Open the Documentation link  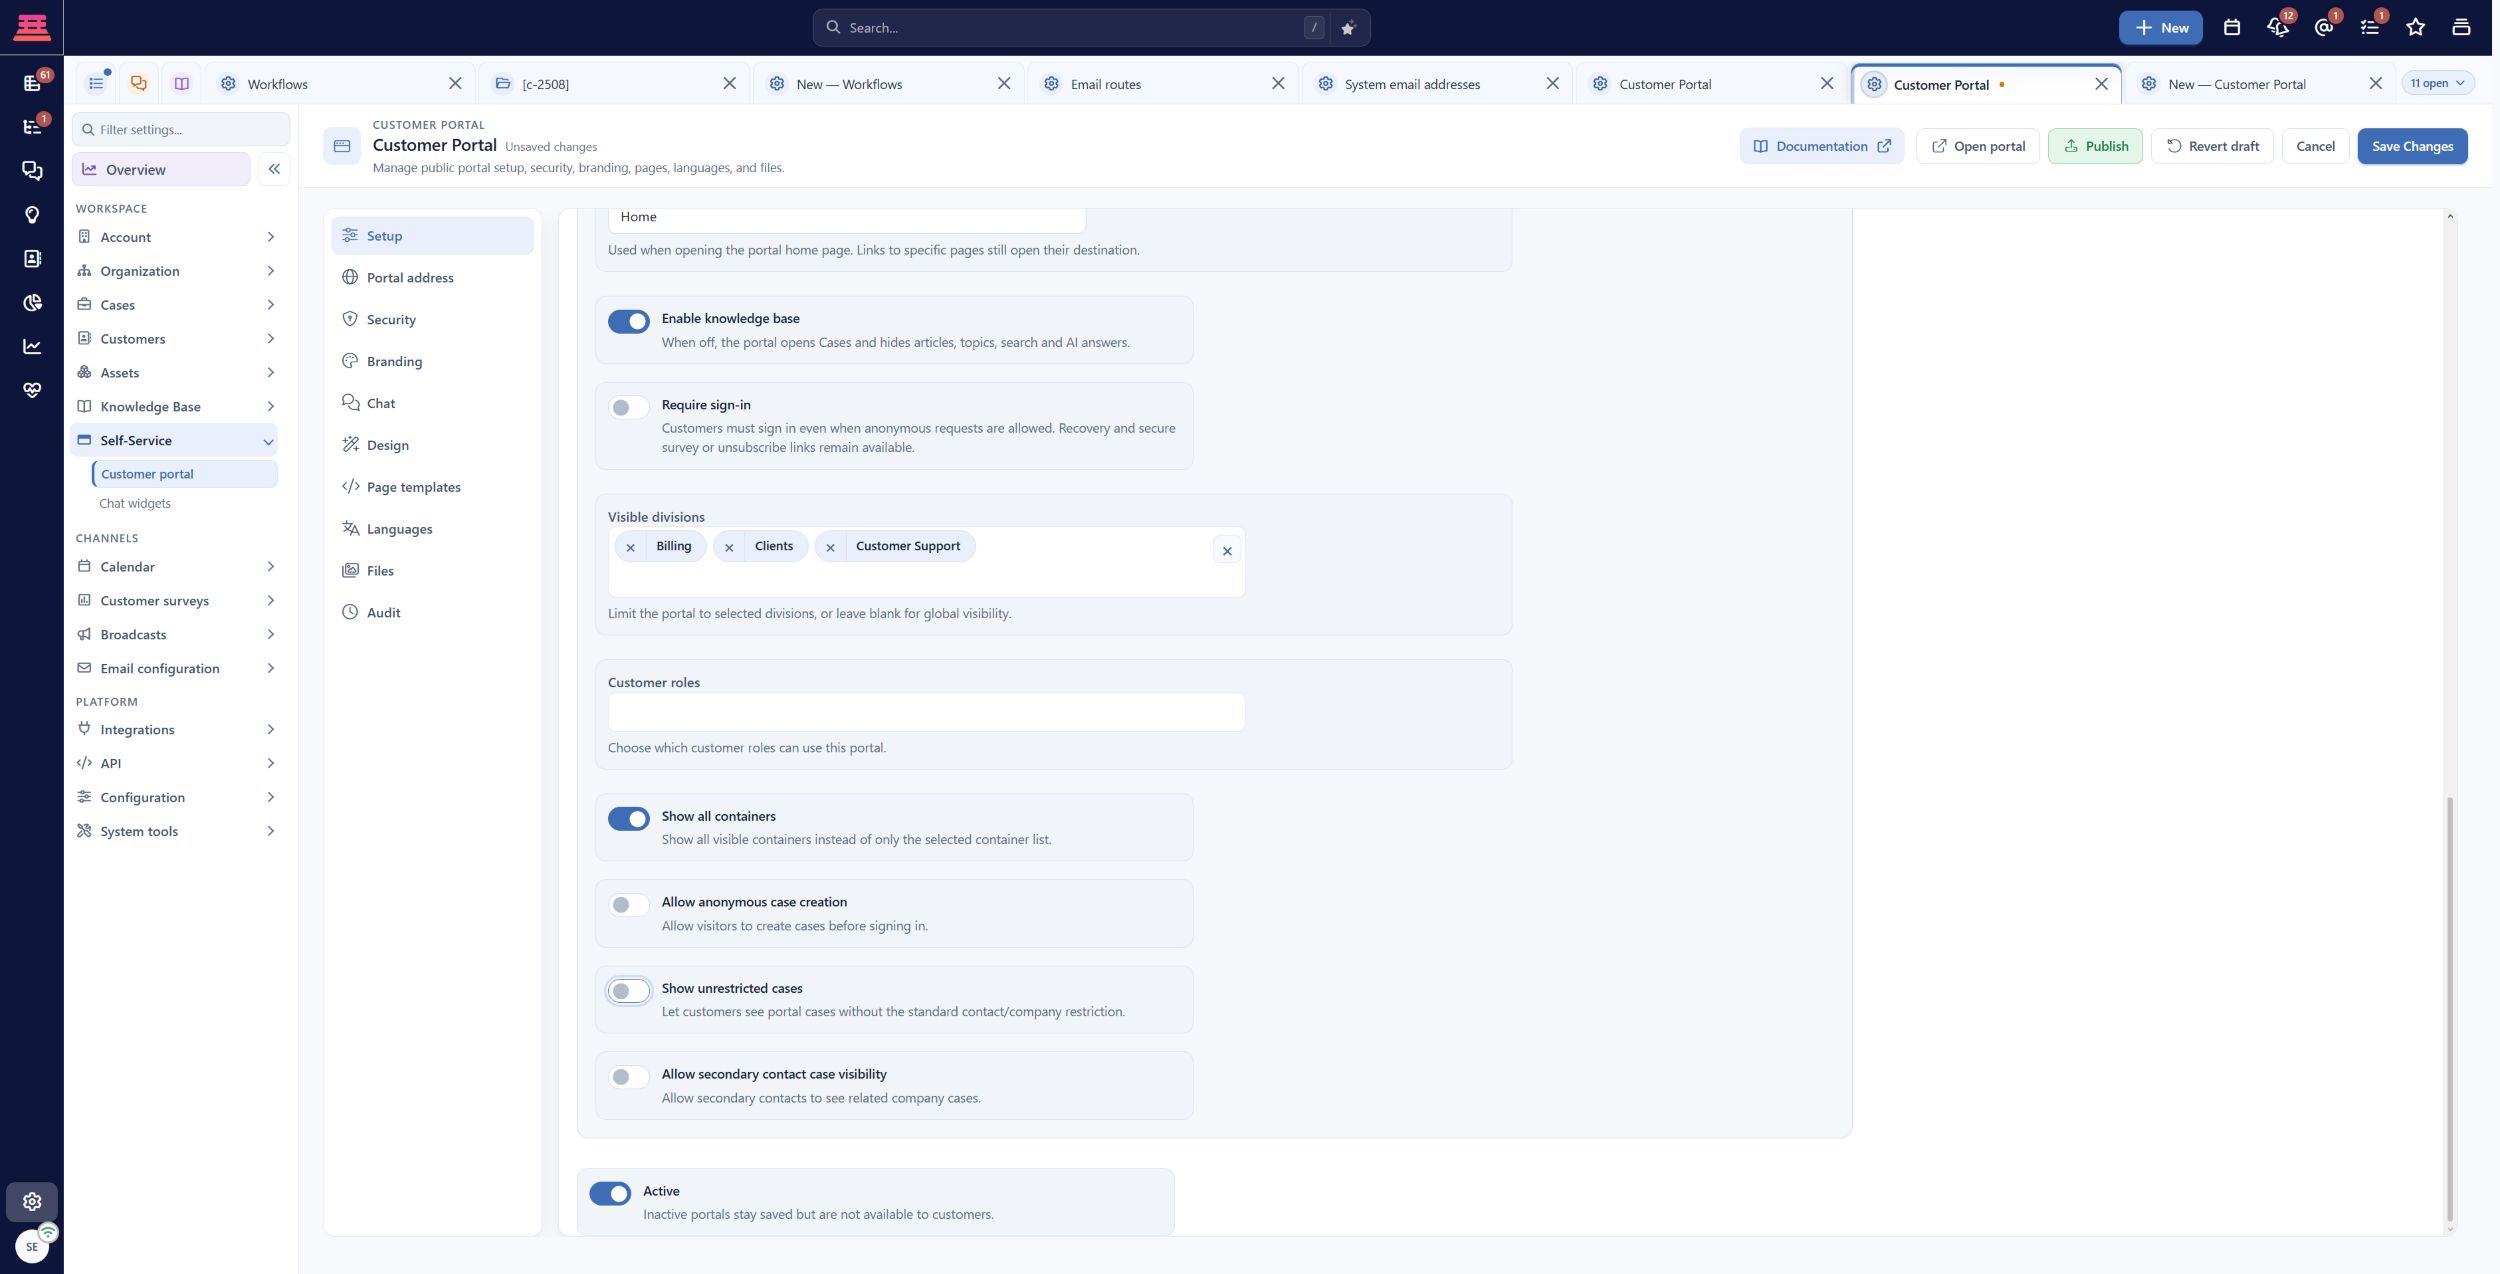click(x=1821, y=147)
